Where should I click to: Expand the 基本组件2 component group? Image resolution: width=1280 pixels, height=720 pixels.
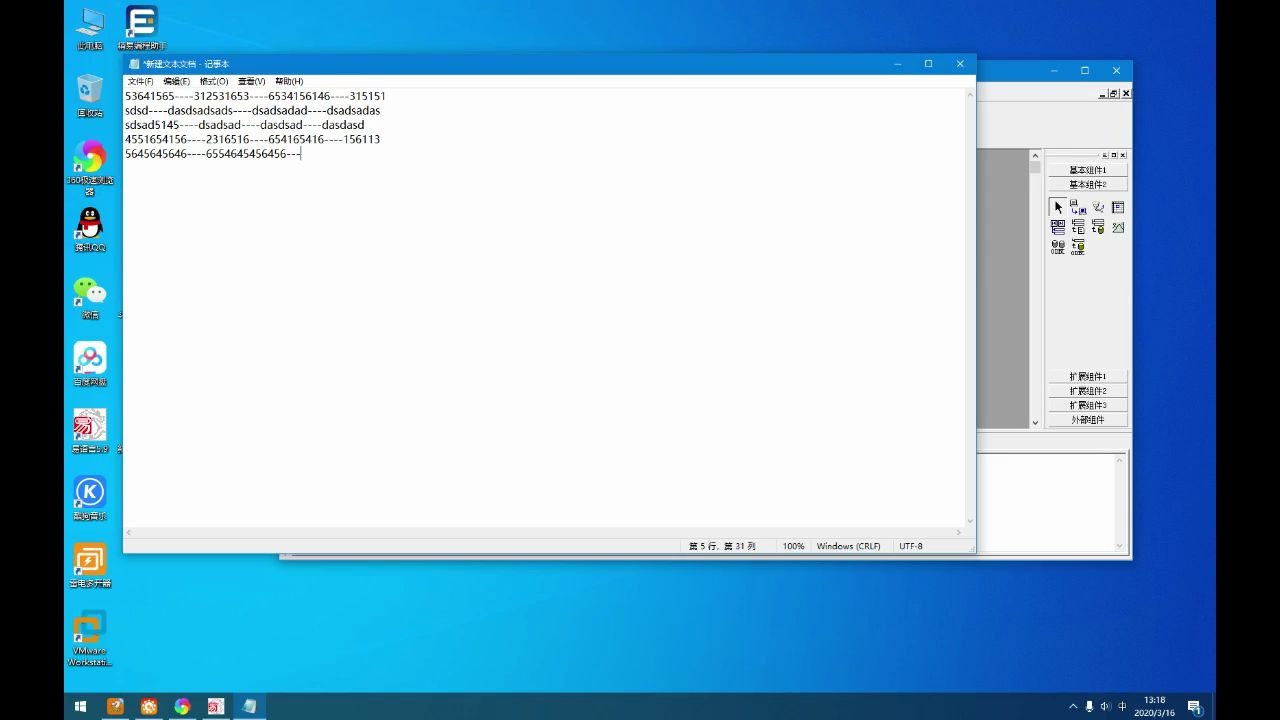[x=1087, y=184]
